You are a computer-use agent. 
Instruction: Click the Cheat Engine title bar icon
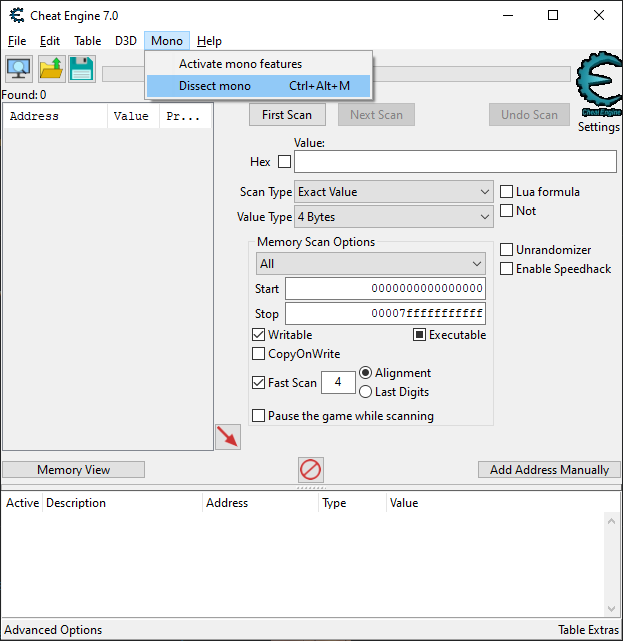pos(17,16)
